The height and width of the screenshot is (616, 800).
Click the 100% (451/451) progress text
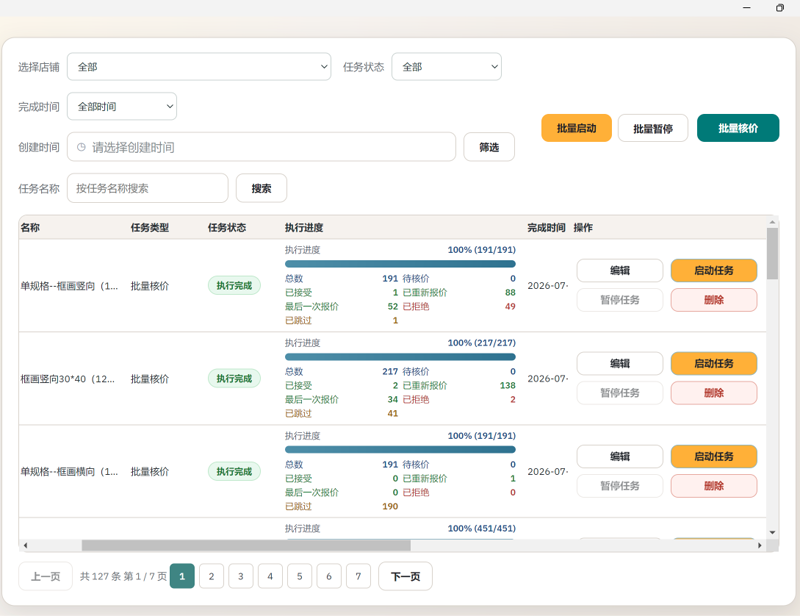482,528
